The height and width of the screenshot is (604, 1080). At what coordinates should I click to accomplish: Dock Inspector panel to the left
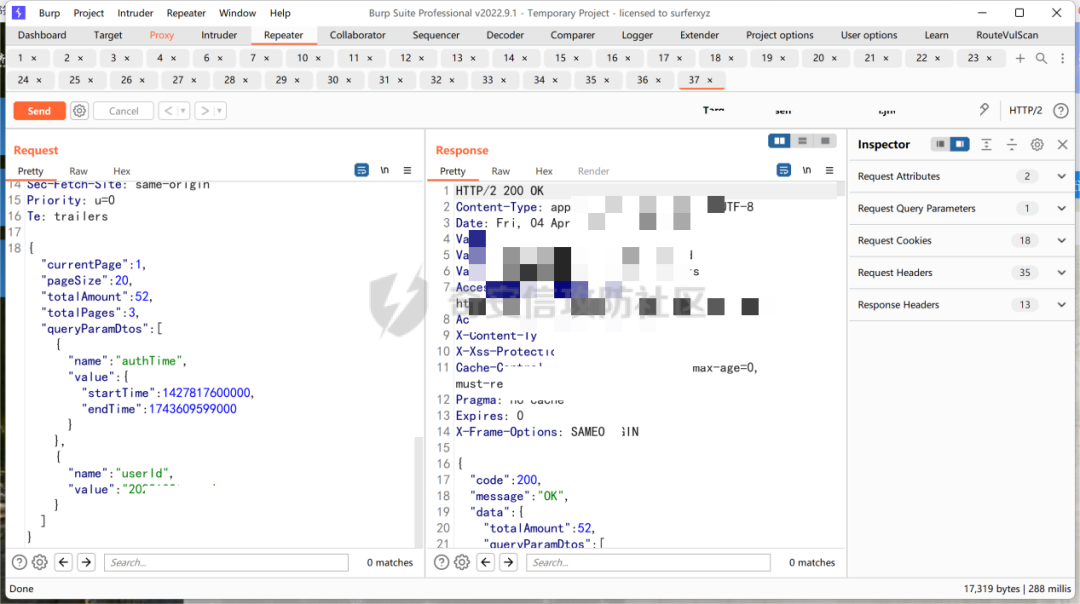click(x=940, y=145)
